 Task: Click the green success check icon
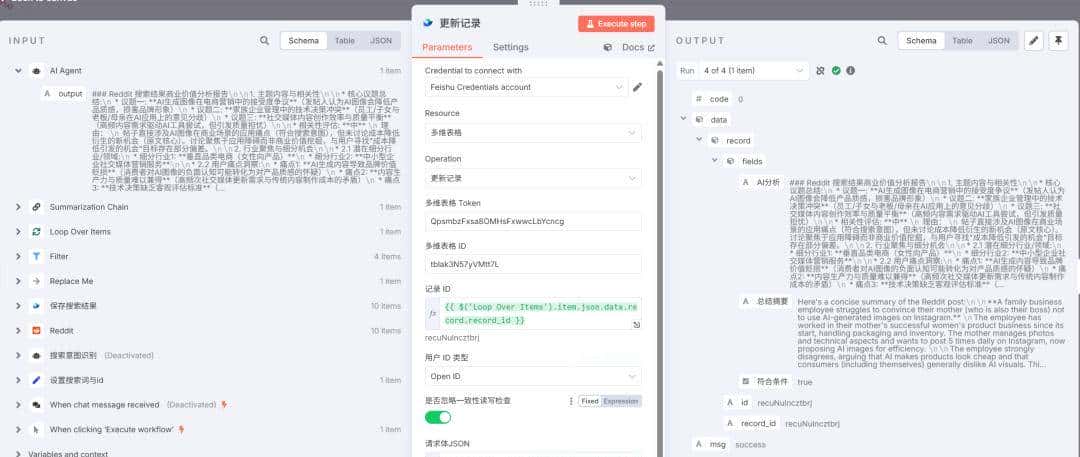coord(836,70)
